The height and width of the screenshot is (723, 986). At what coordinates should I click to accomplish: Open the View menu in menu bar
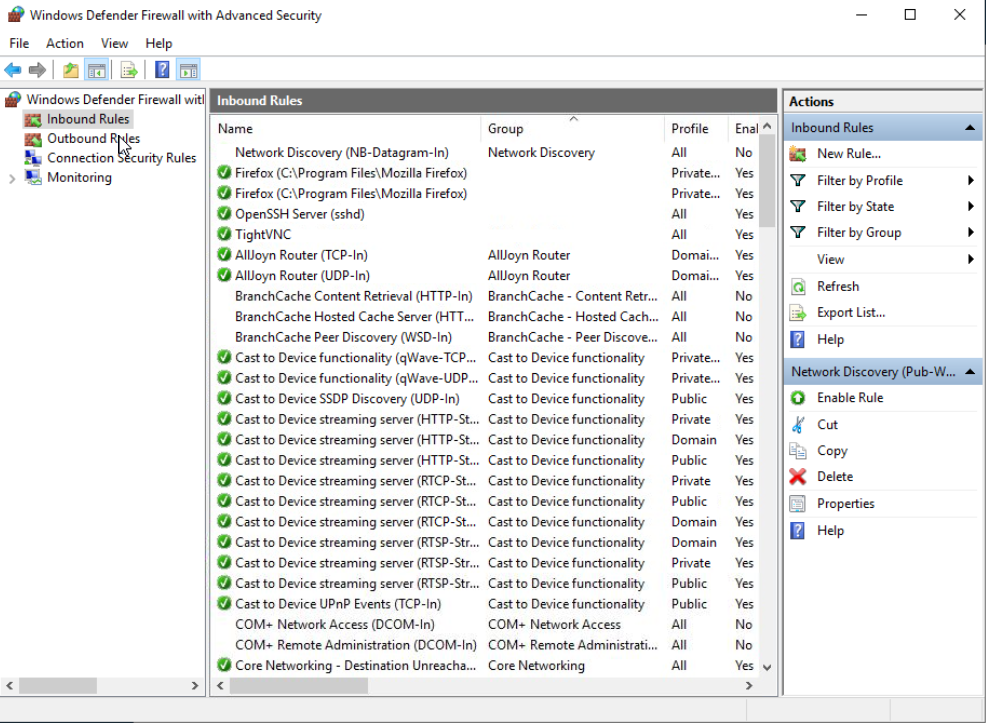[x=114, y=43]
